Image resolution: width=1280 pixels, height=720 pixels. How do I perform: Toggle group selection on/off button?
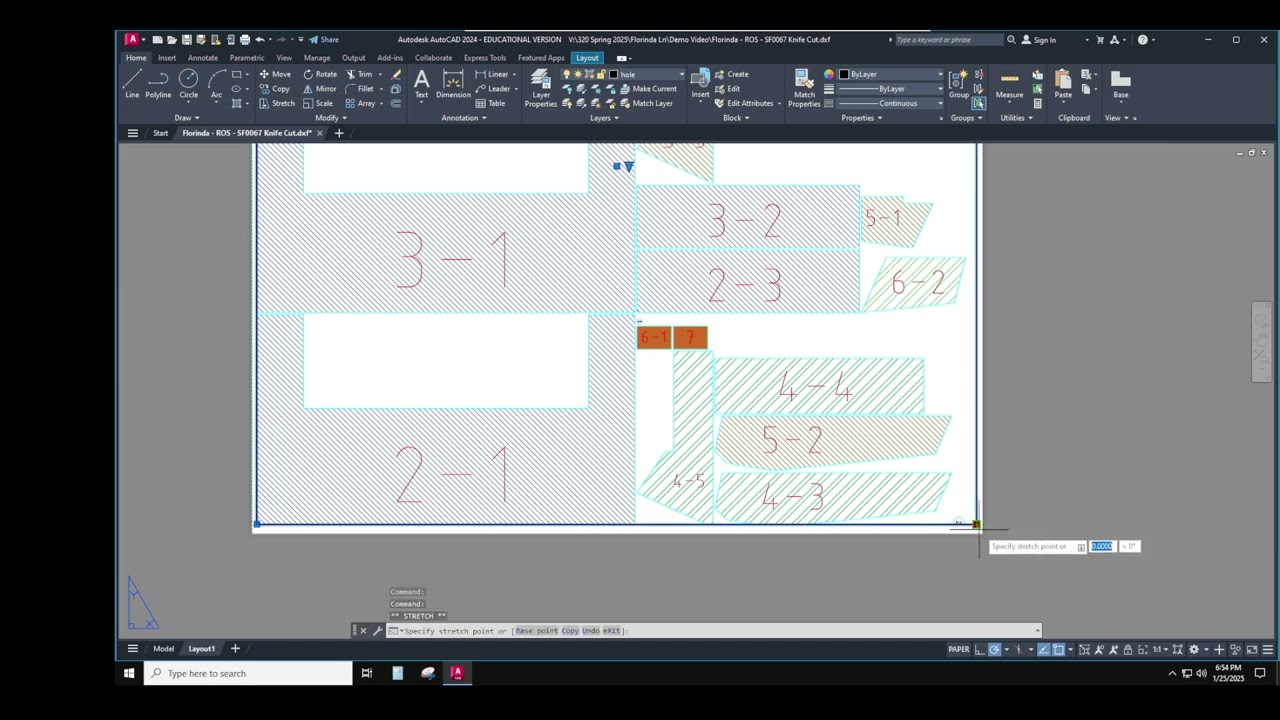978,103
